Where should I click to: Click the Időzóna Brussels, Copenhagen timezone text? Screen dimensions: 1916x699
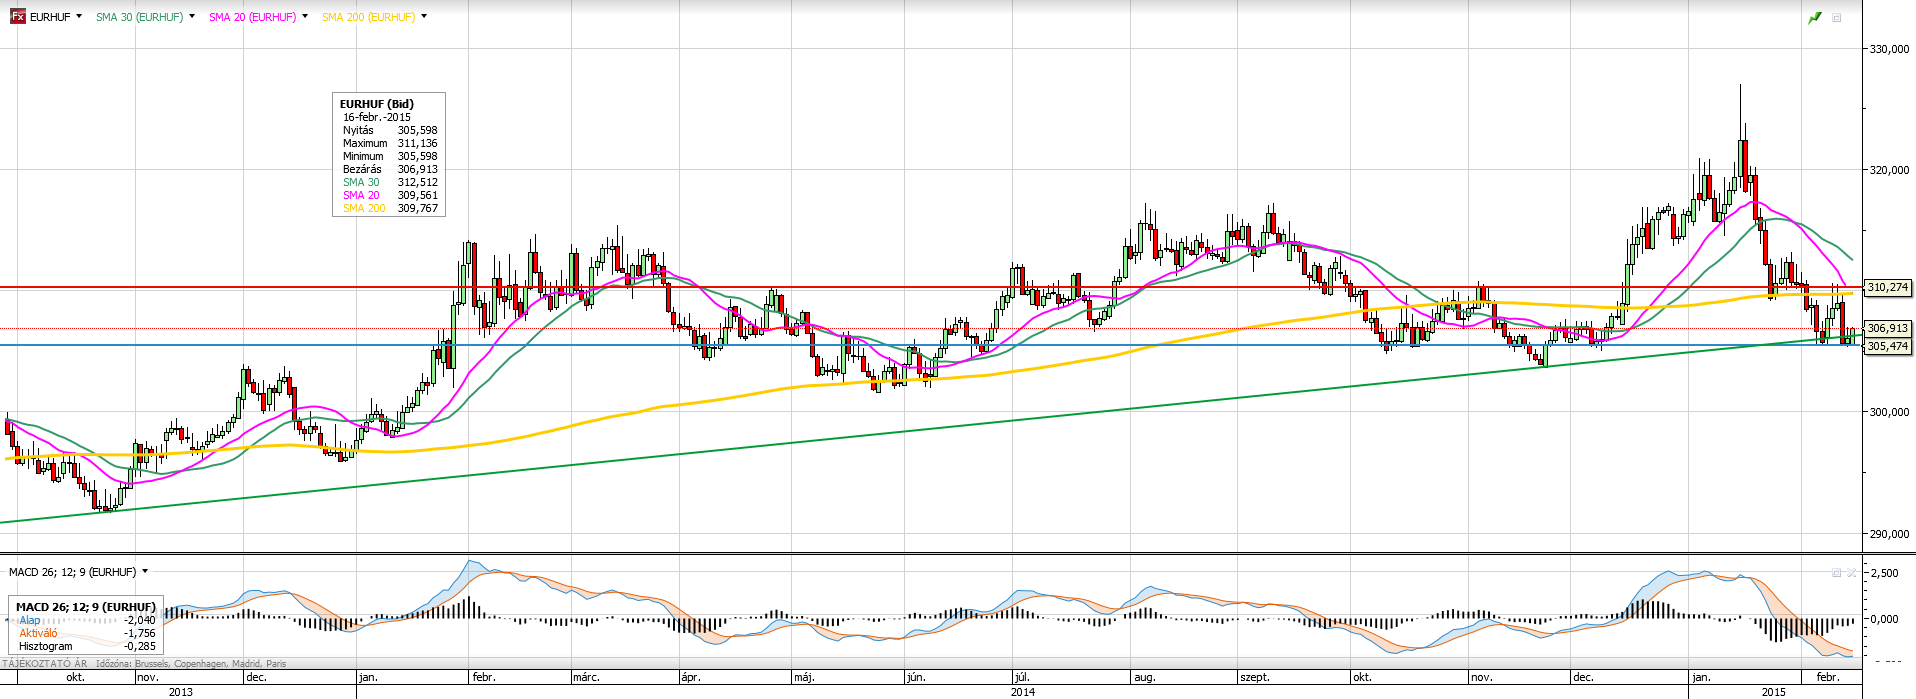tap(191, 663)
